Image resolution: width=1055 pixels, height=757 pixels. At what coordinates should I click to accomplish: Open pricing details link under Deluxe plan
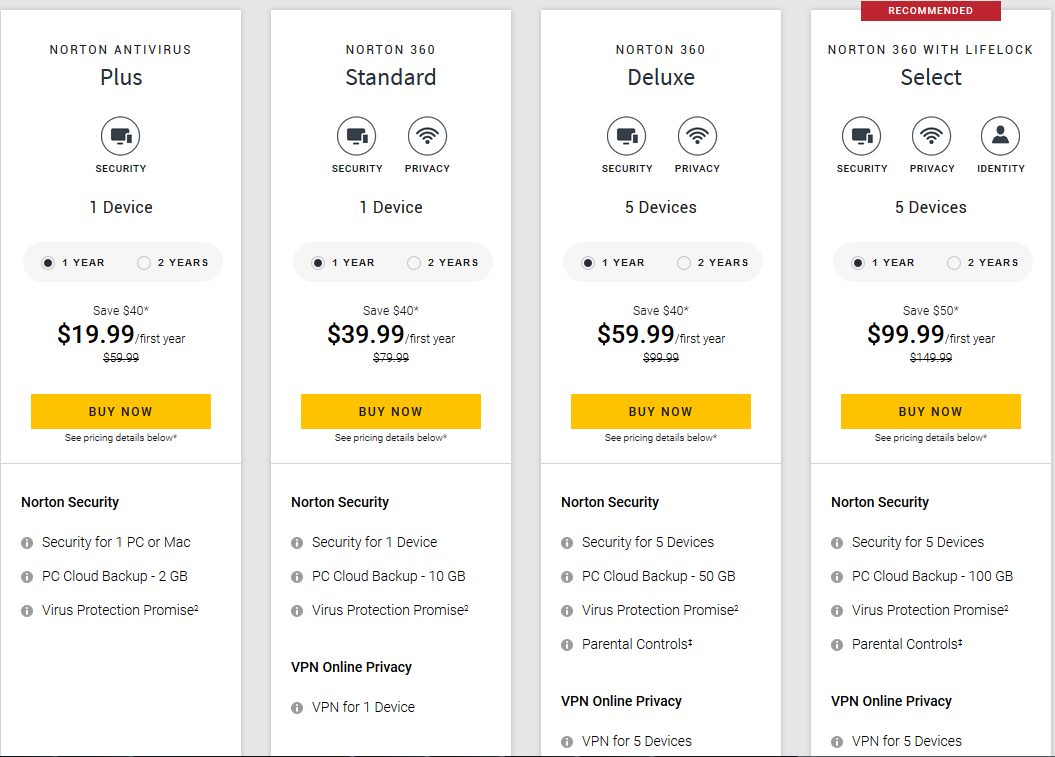(x=661, y=437)
